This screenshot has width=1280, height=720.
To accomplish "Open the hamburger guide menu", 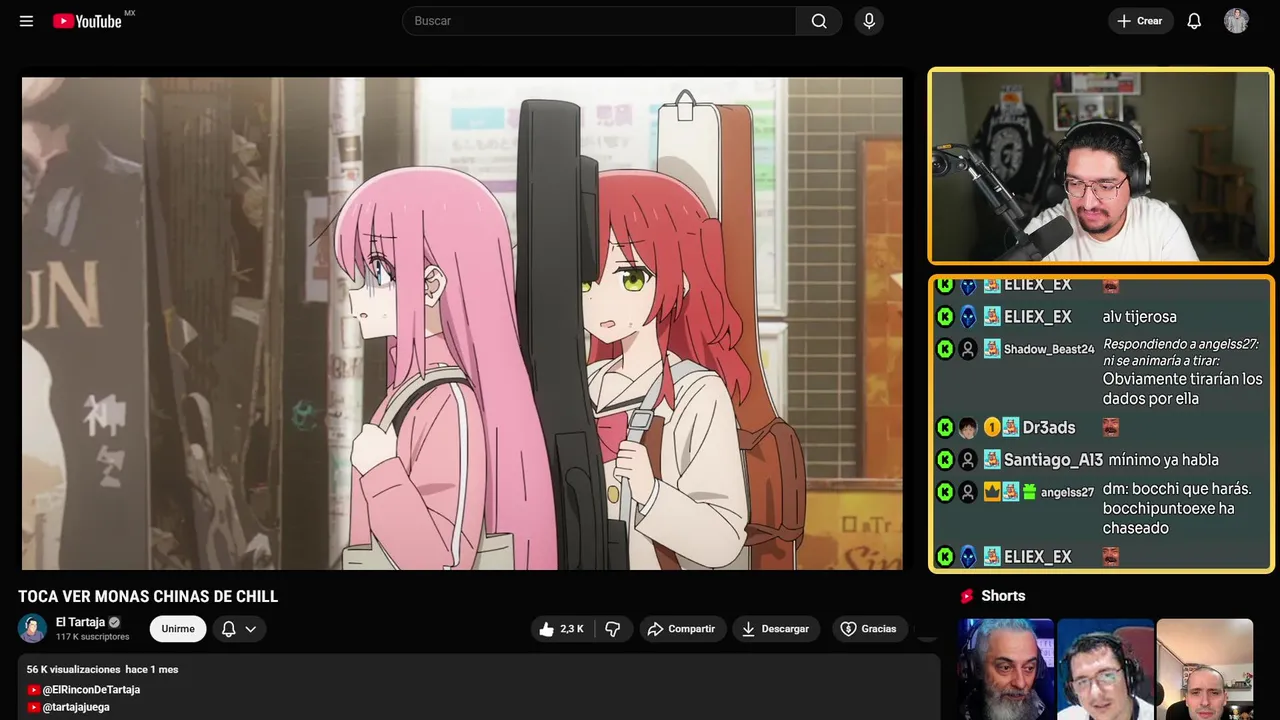I will pos(26,21).
